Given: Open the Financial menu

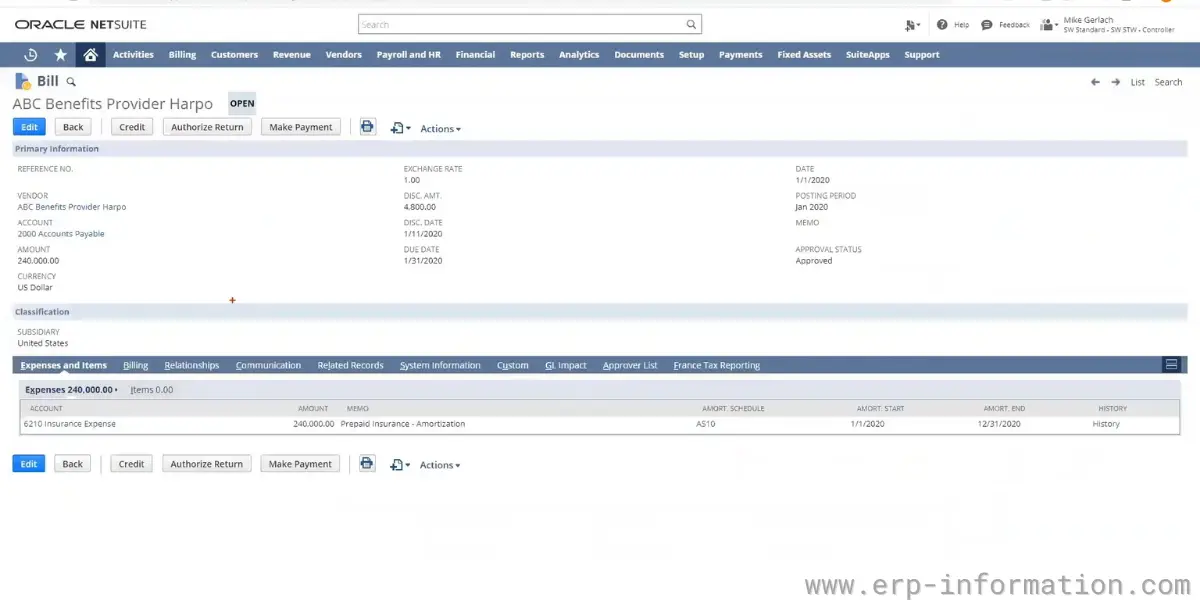Looking at the screenshot, I should [x=475, y=55].
